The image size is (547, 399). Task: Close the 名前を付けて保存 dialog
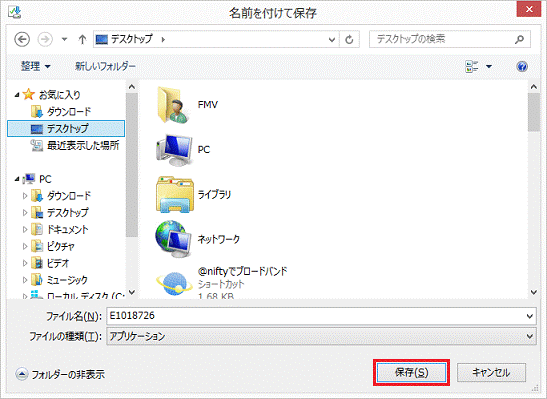coord(529,9)
